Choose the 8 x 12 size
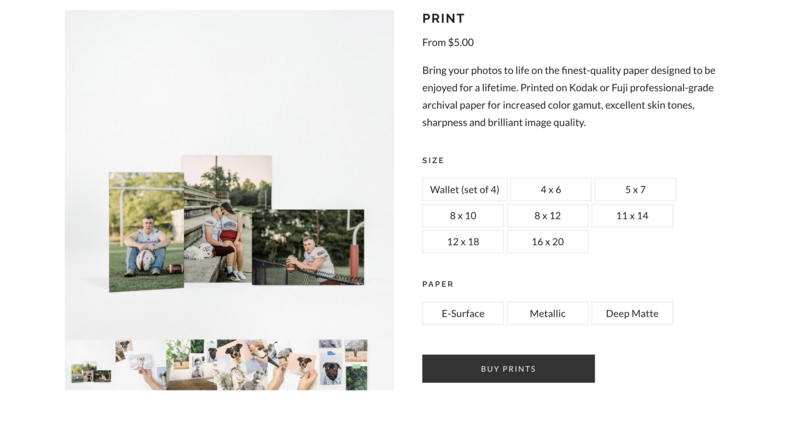 pos(547,215)
